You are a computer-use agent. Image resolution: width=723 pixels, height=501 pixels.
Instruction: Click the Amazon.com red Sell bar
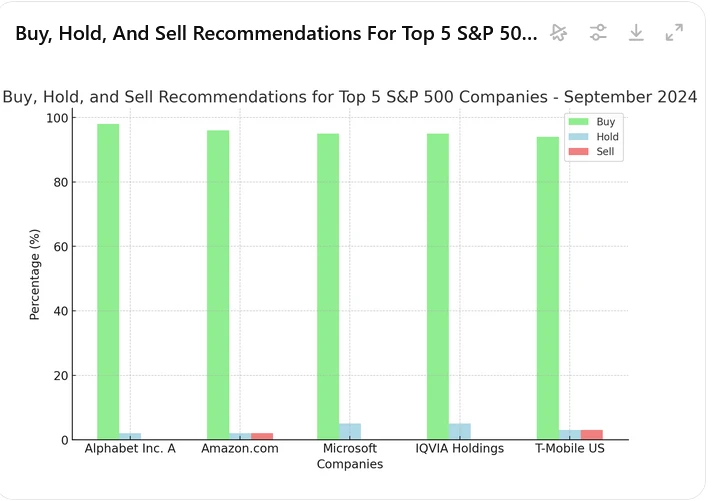[262, 437]
